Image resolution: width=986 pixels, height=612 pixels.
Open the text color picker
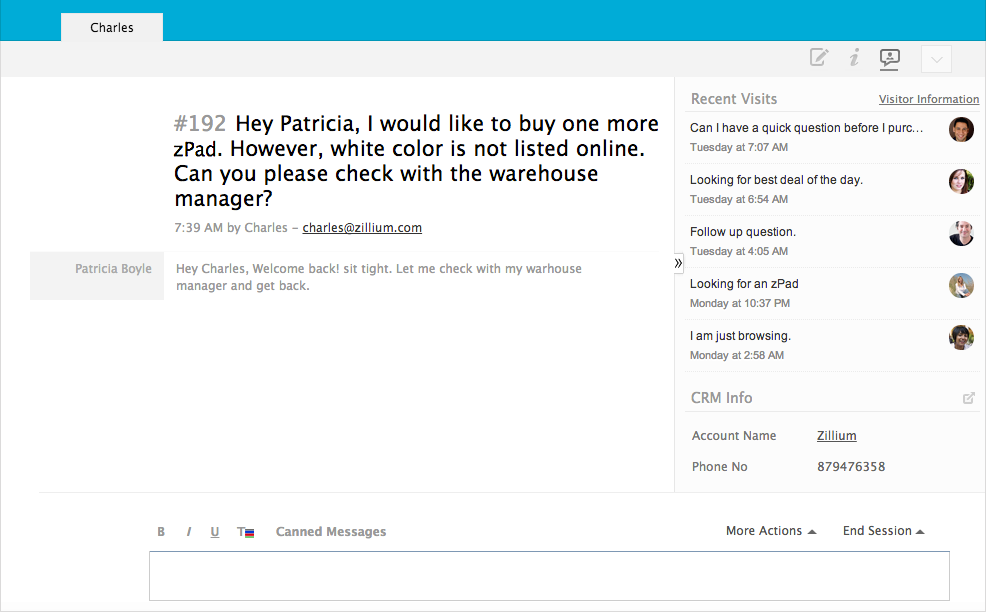(245, 532)
